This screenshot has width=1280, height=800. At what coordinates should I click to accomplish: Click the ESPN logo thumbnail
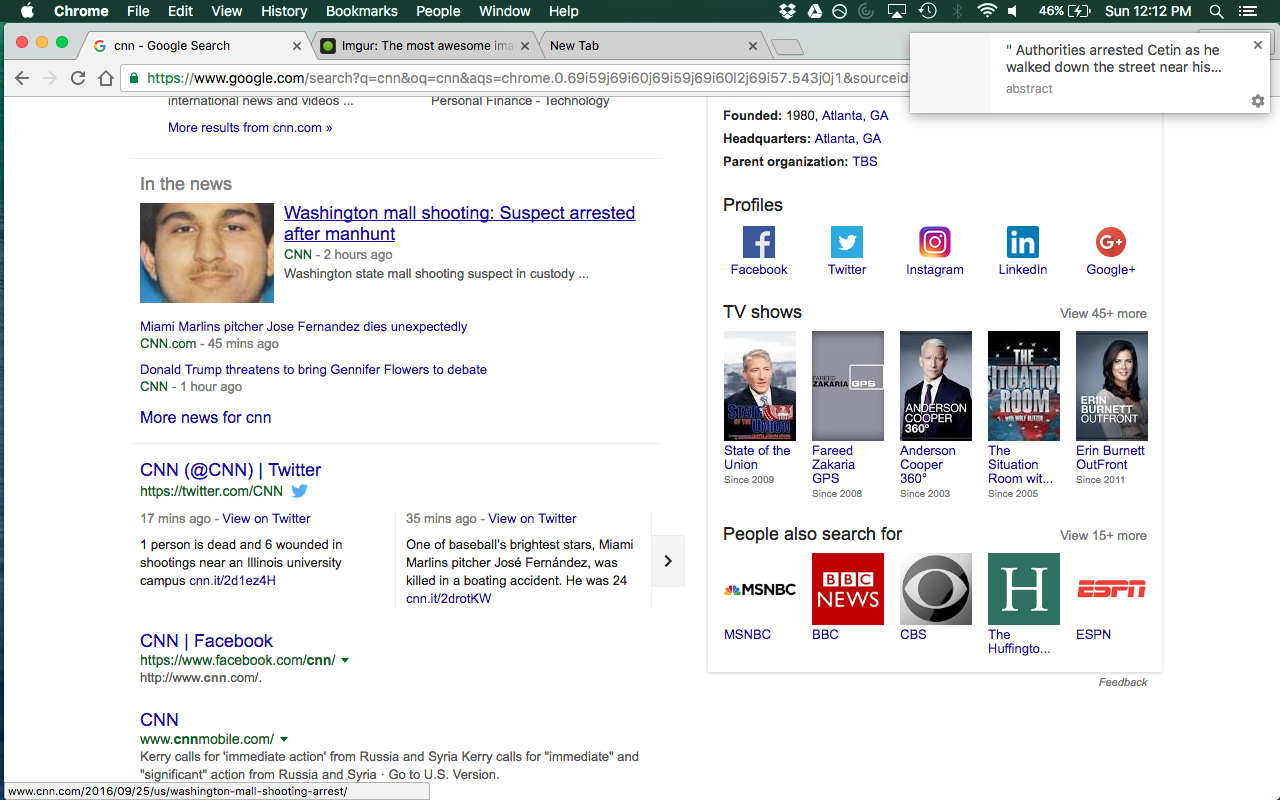coord(1112,589)
